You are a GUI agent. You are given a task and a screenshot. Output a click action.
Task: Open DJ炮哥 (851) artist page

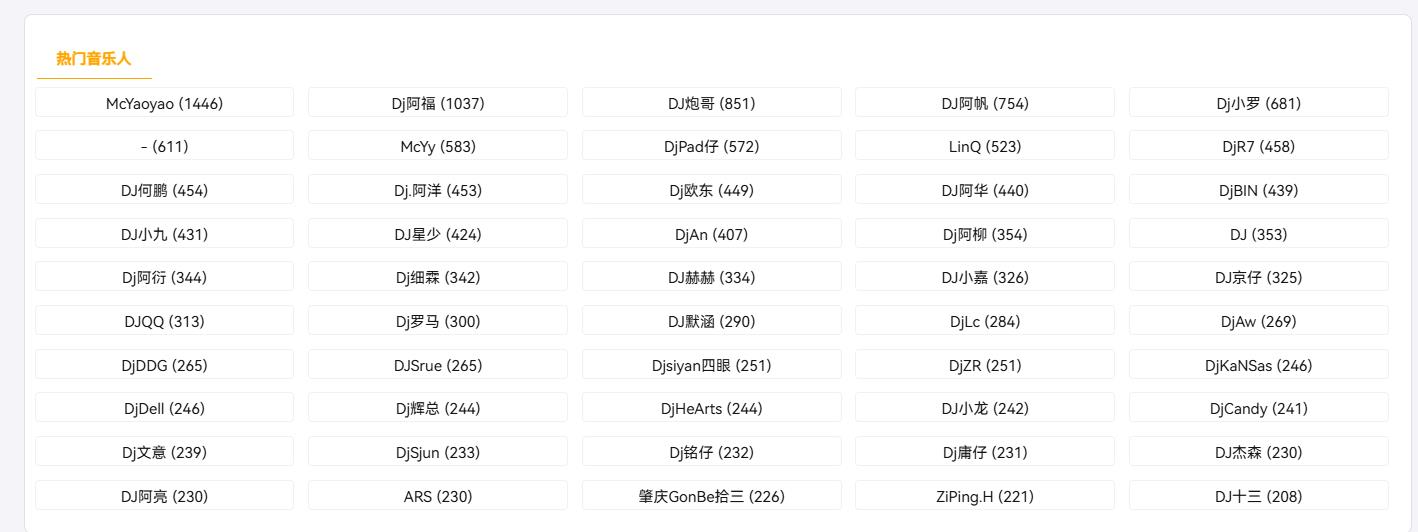[712, 103]
